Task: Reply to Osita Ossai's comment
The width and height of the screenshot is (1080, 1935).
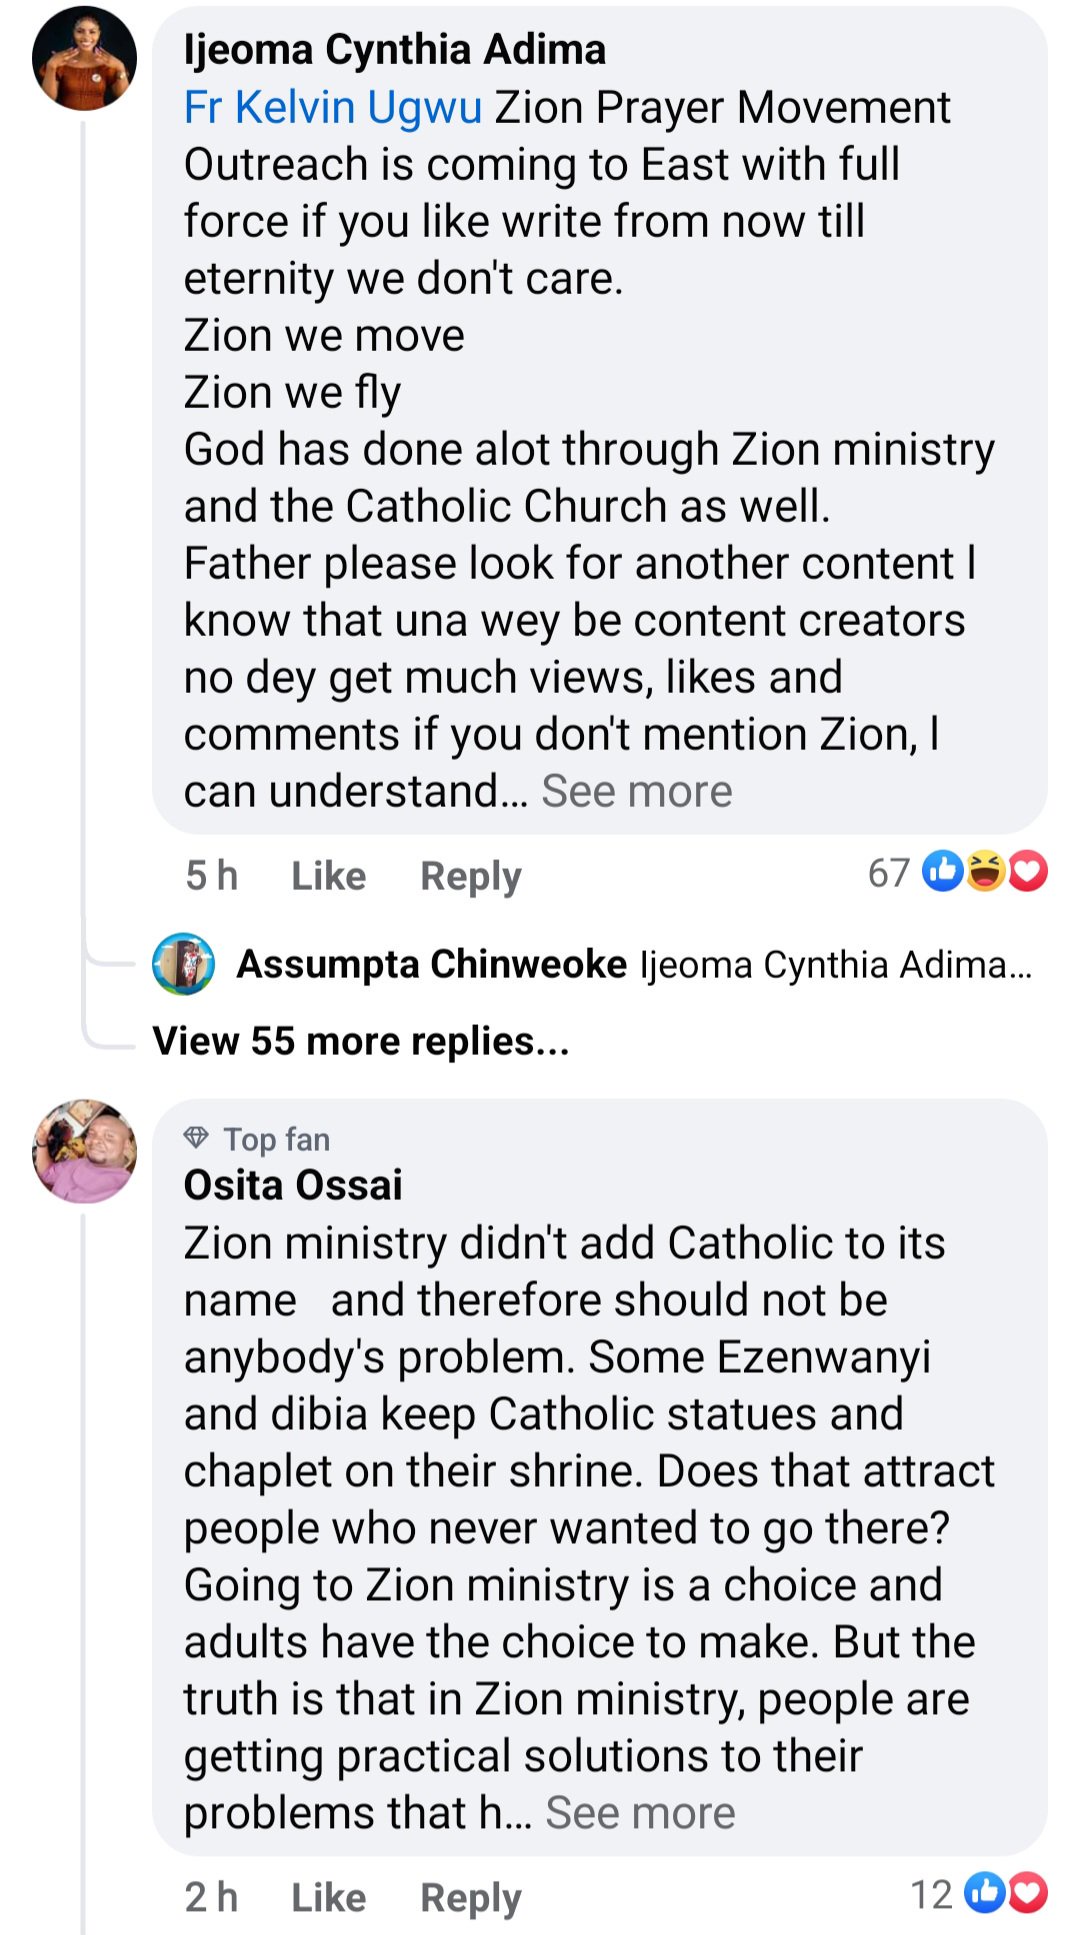Action: (470, 1896)
